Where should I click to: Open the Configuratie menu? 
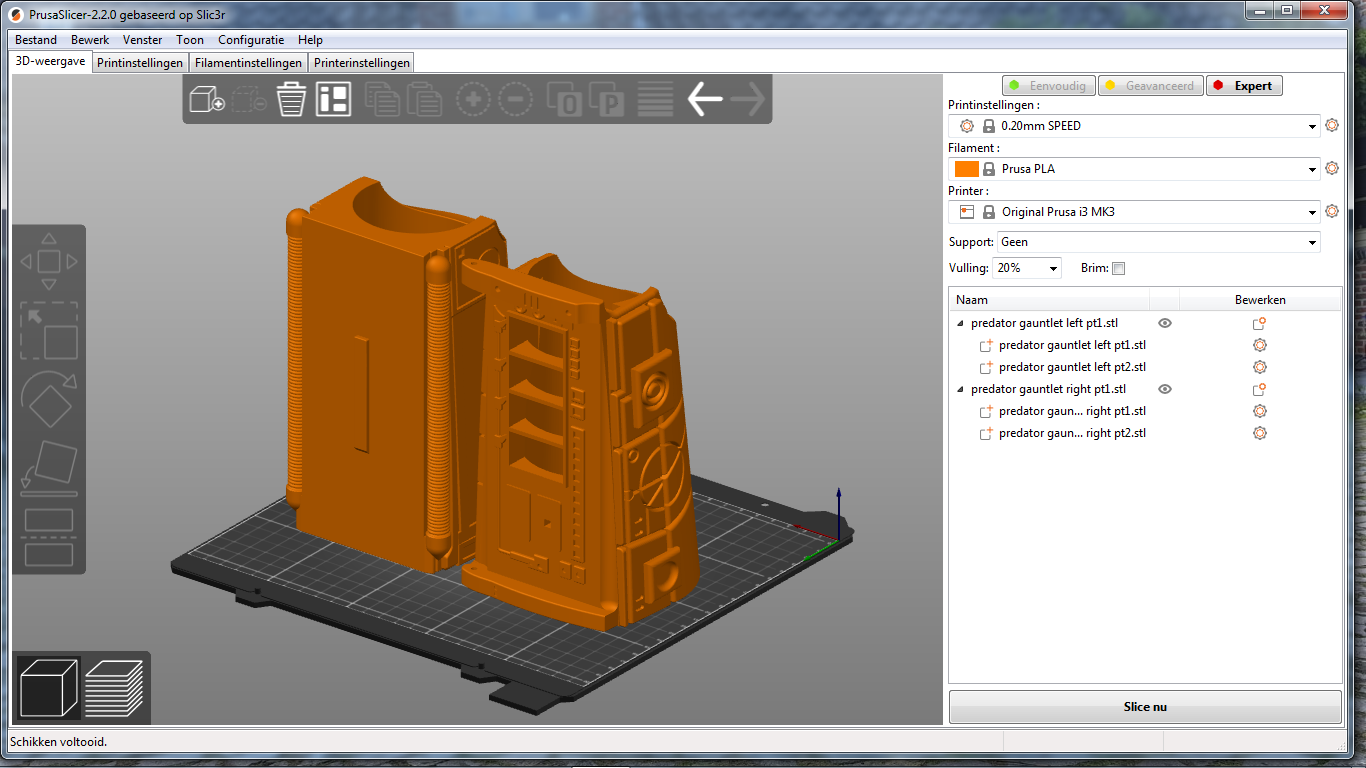pyautogui.click(x=251, y=40)
